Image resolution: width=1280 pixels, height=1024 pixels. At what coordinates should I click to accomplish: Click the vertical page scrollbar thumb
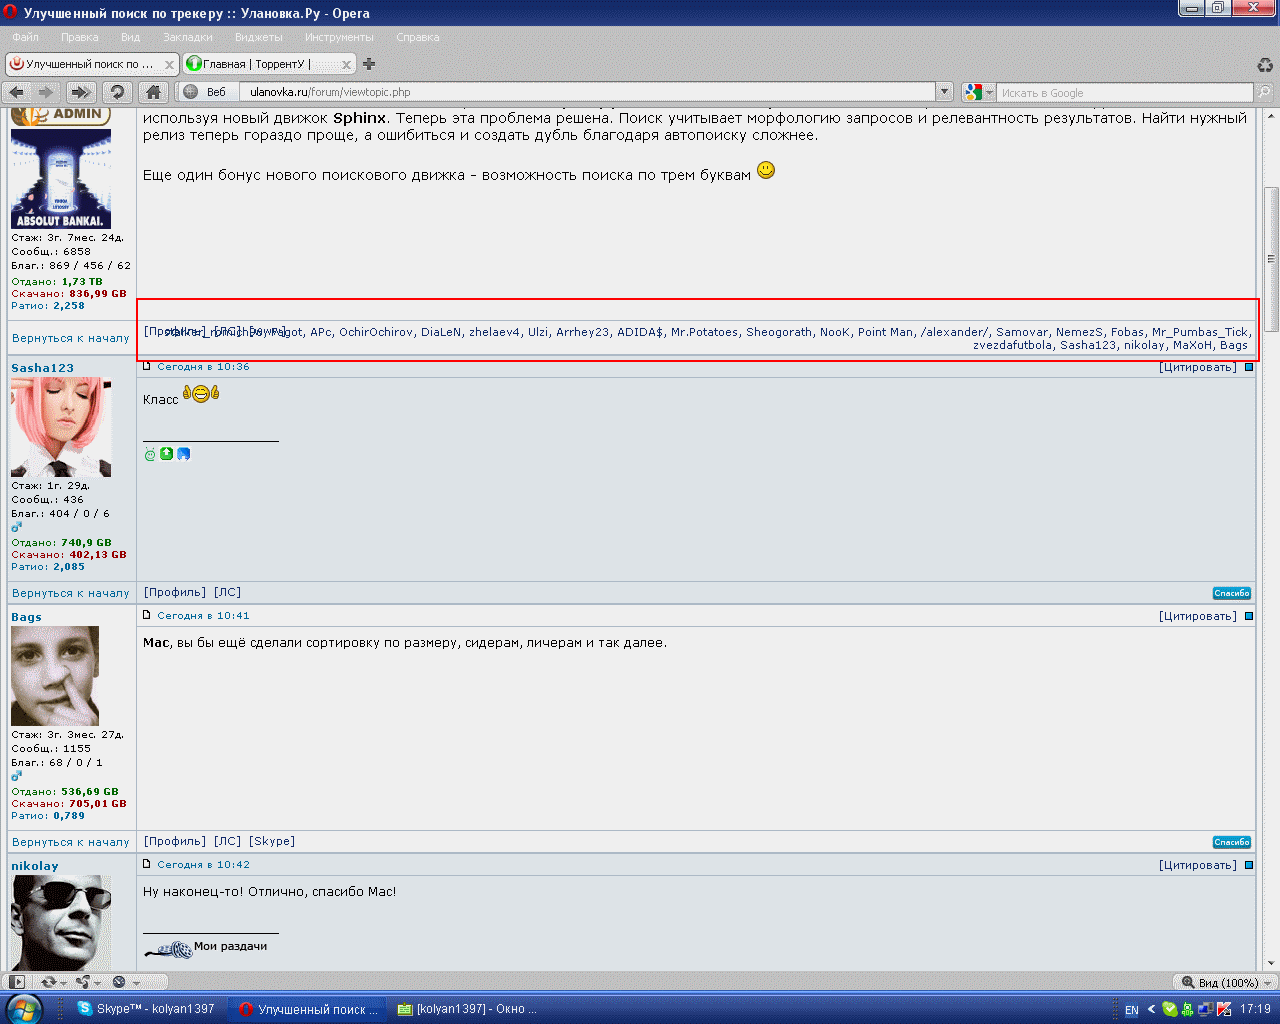(1271, 258)
